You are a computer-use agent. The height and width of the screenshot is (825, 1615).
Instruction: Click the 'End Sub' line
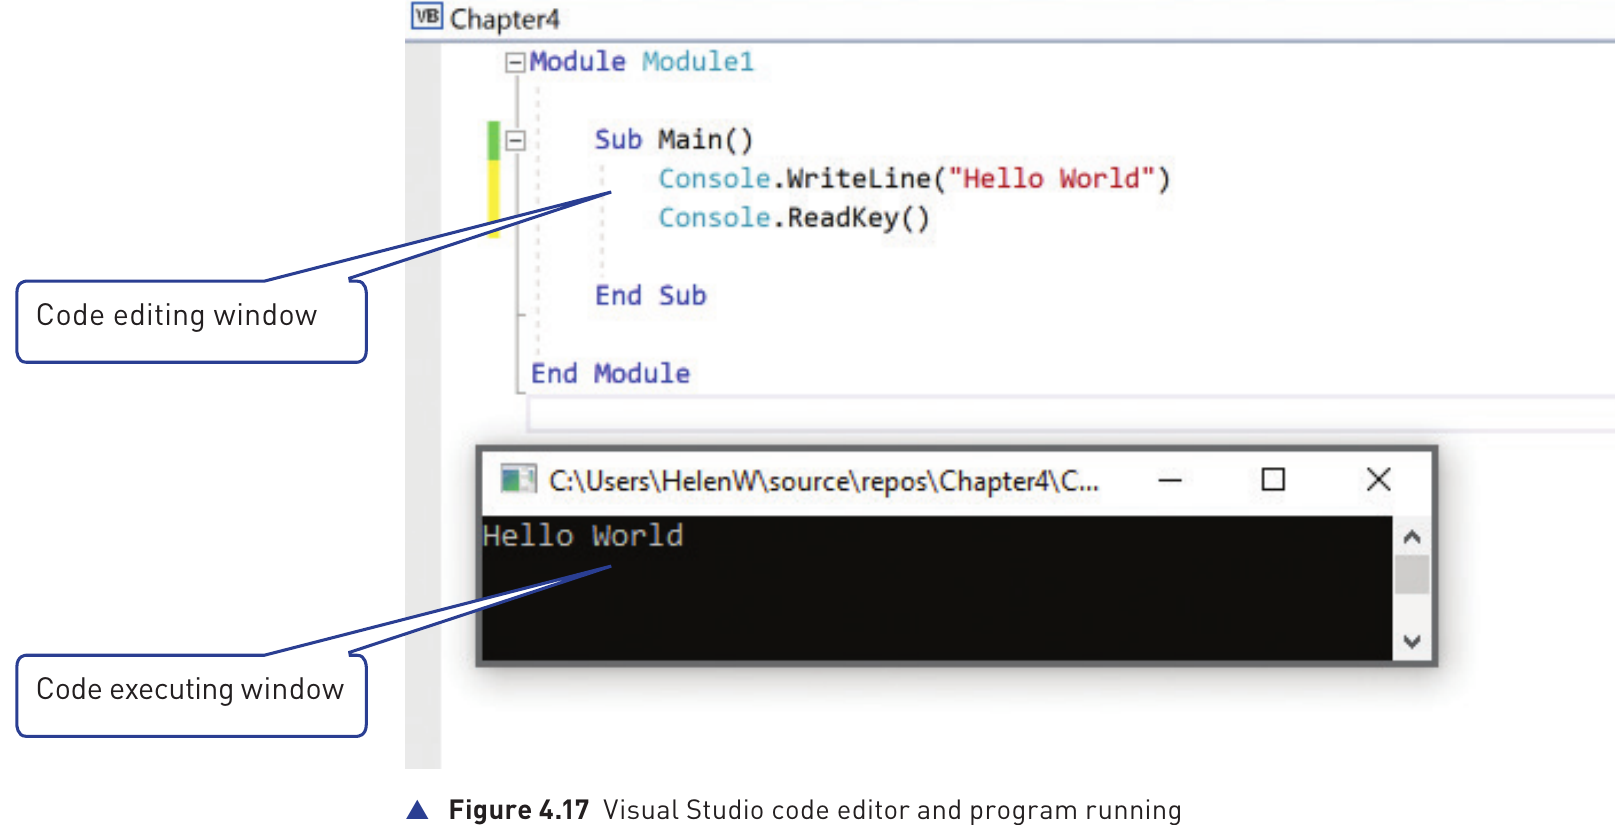pyautogui.click(x=650, y=295)
